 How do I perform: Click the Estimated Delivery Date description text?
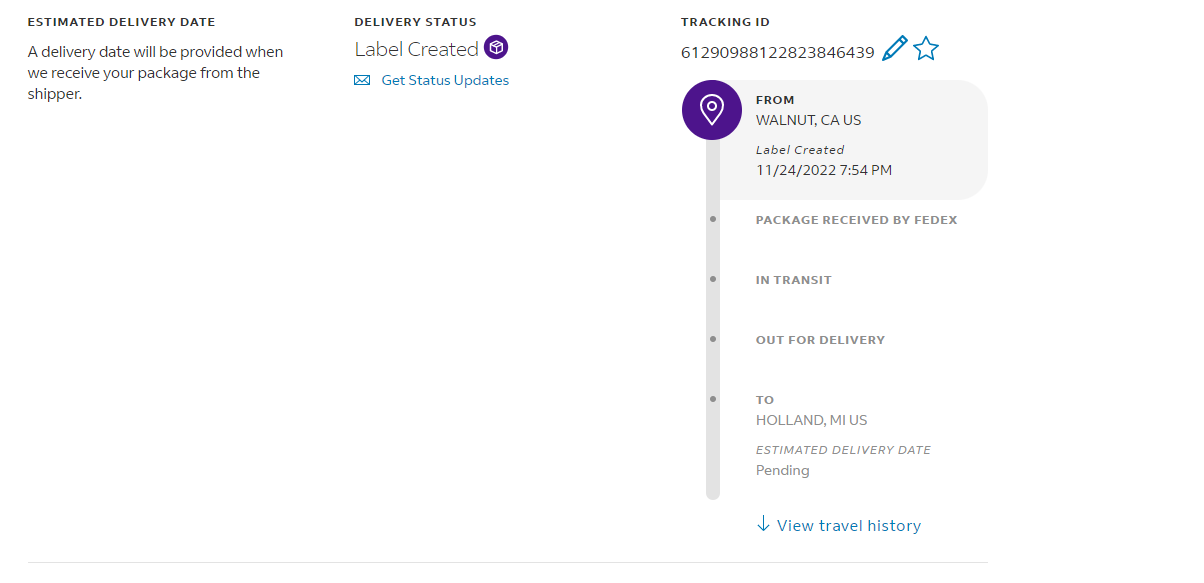(x=155, y=73)
